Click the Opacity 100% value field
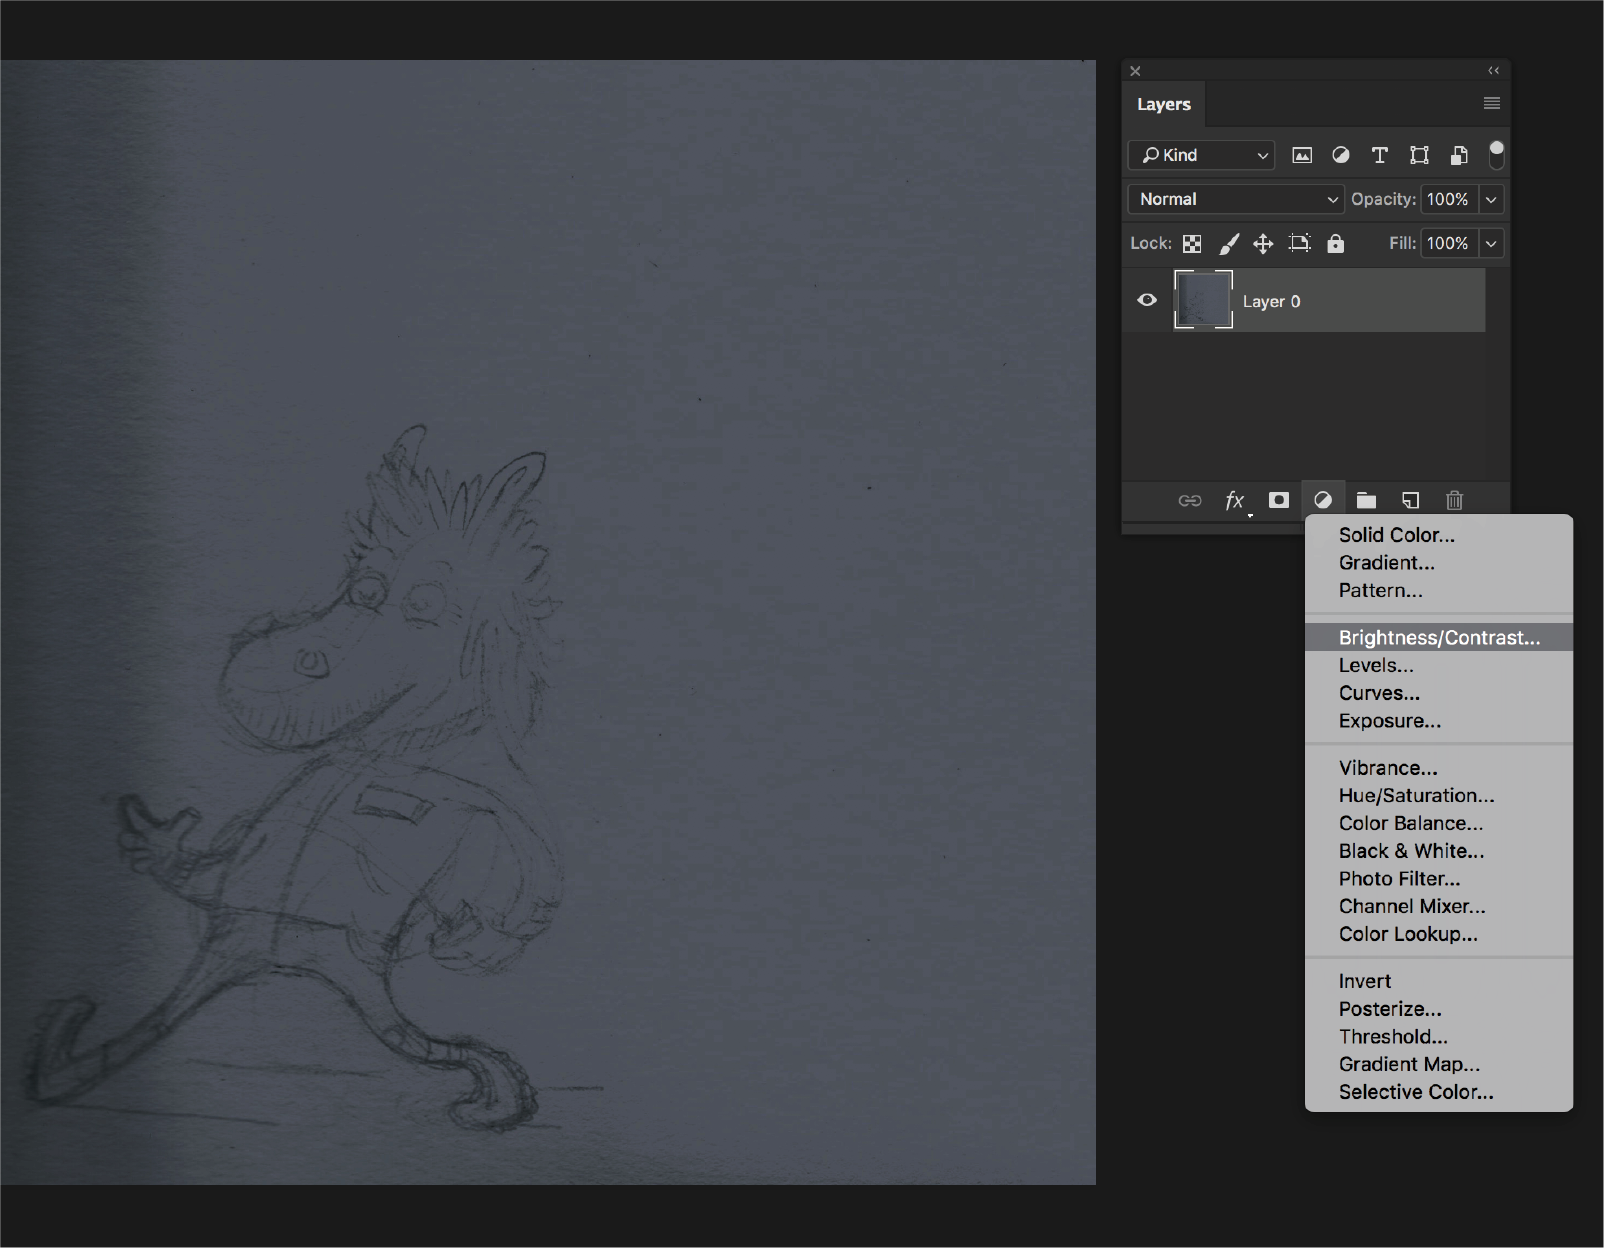 [1448, 199]
